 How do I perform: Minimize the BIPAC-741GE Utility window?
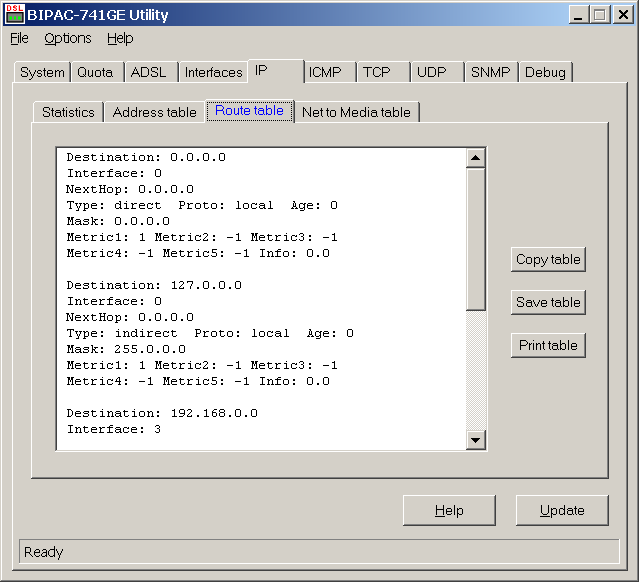pos(578,15)
